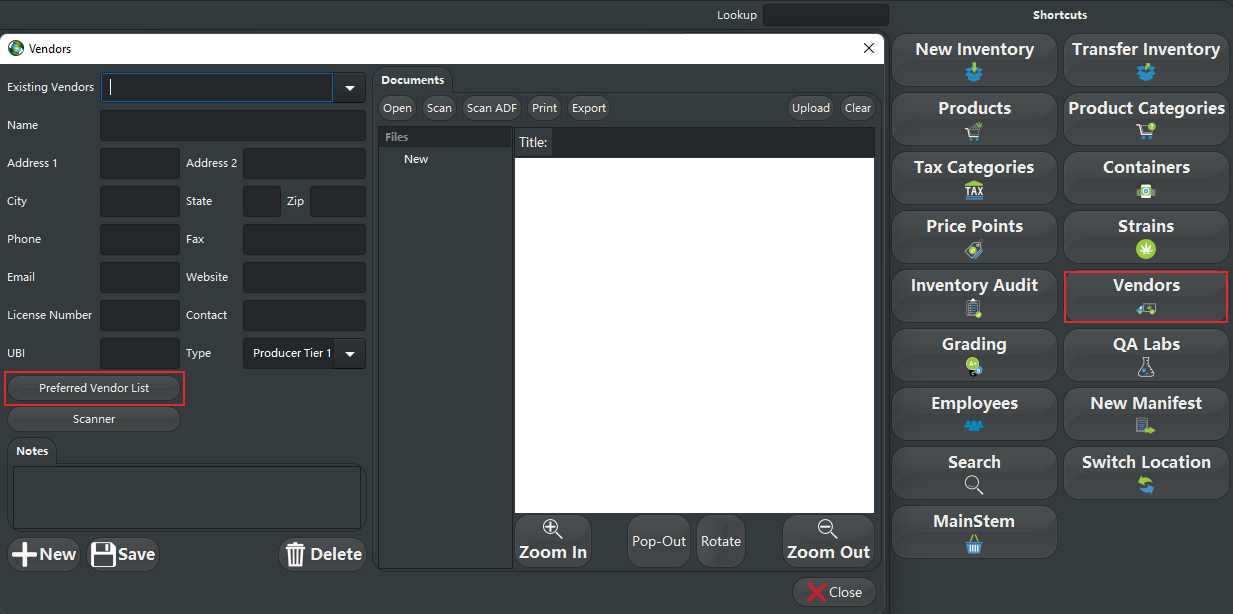Viewport: 1233px width, 614px height.
Task: Select the Notes tab
Action: tap(31, 450)
